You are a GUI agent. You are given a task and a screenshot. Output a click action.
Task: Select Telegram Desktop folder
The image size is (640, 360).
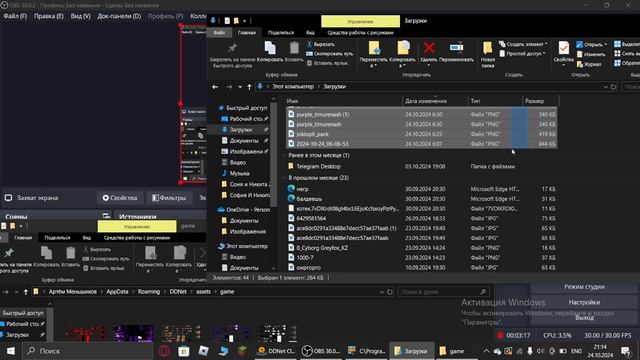(x=318, y=167)
